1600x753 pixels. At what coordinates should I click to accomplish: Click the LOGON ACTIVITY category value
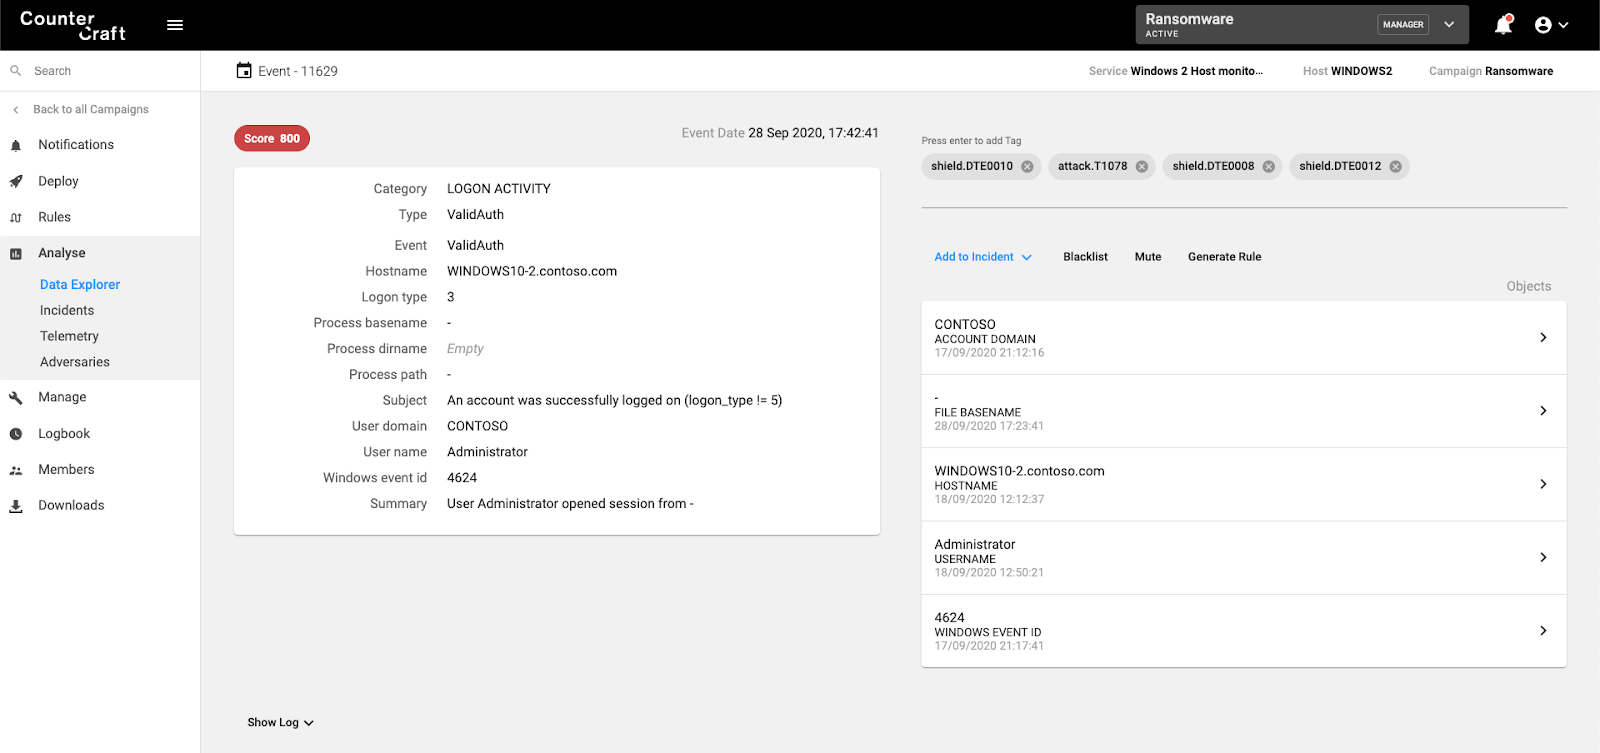click(499, 189)
